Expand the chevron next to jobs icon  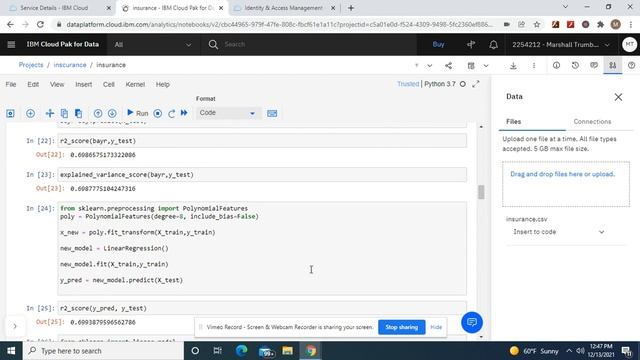486,65
